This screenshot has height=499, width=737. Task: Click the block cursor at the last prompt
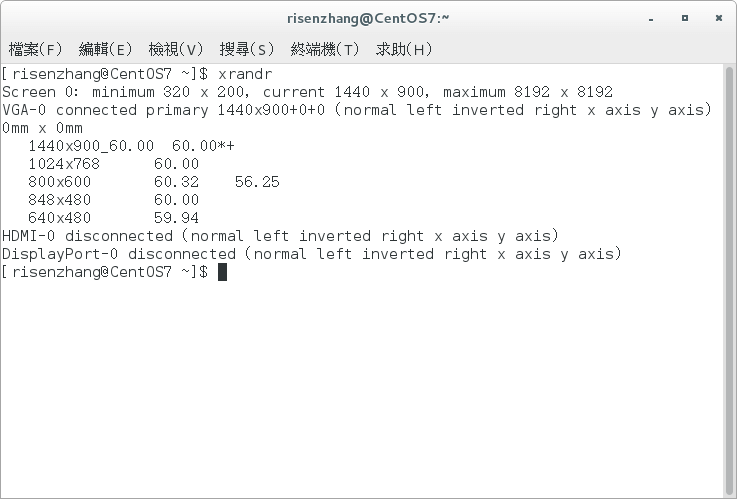point(222,272)
